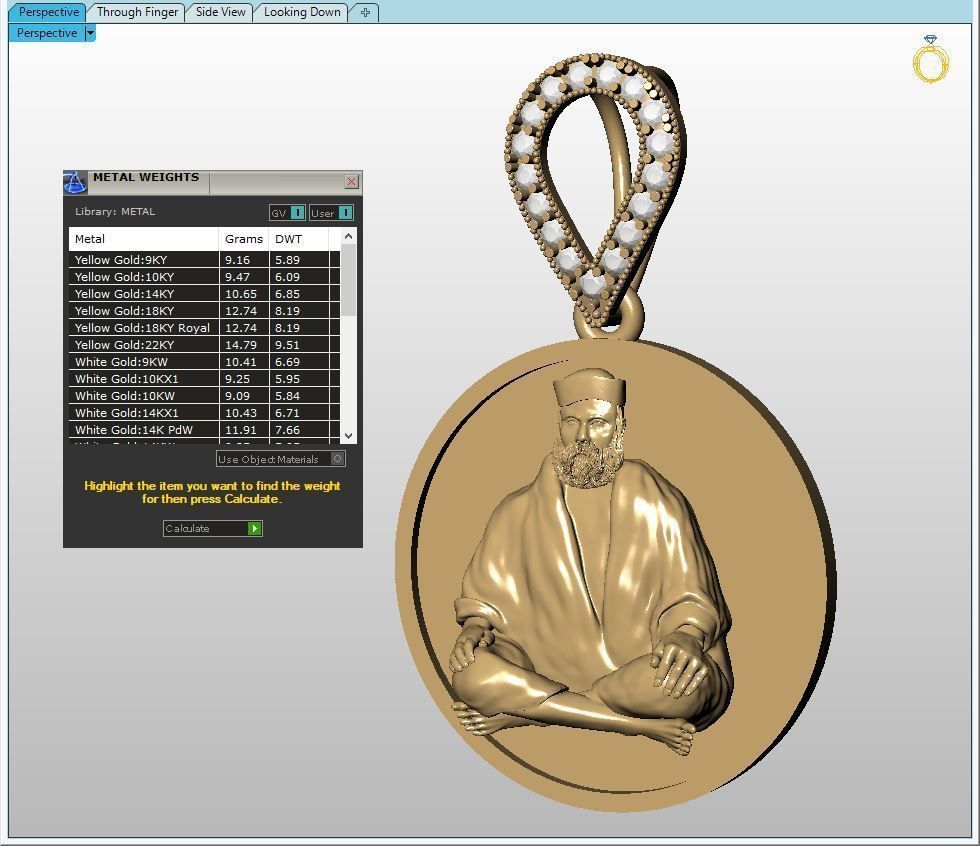The image size is (980, 846).
Task: Click scroll up arrow in metals list
Action: pyautogui.click(x=349, y=236)
